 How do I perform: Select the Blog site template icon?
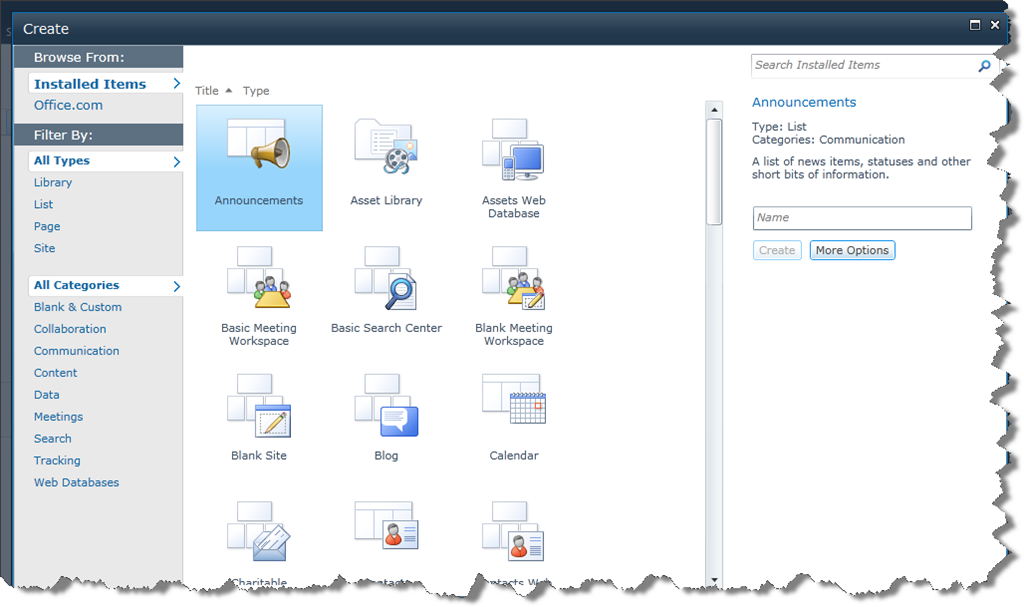386,406
